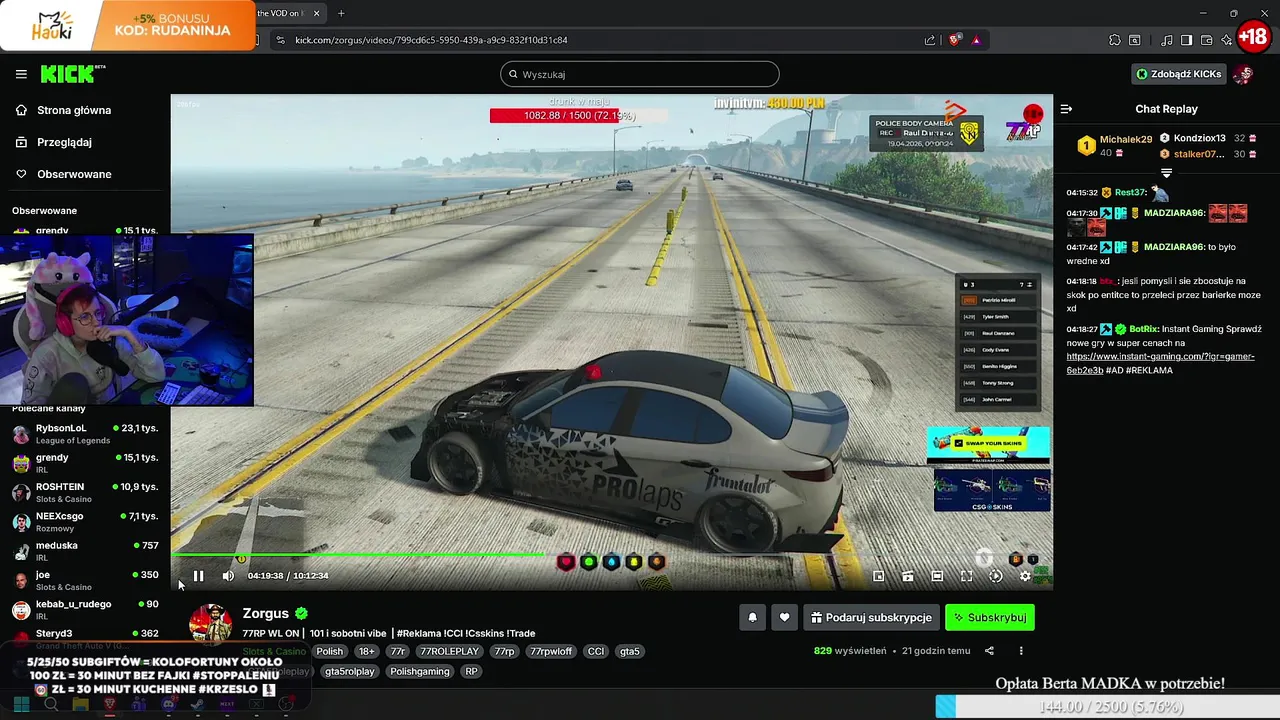Follow Zorgus with the heart button
1280x720 pixels.
click(x=785, y=618)
